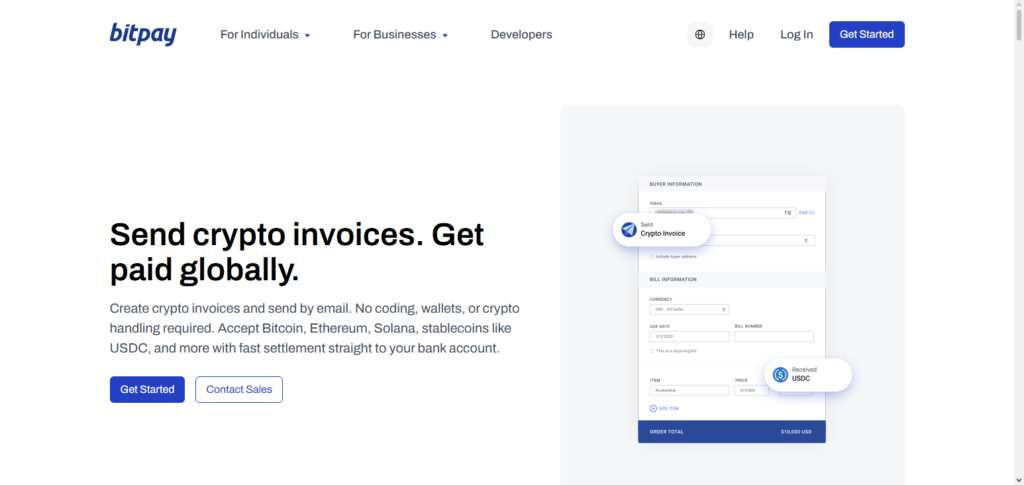Click the 'Send crypto invoices' headline
Image resolution: width=1024 pixels, height=485 pixels.
coord(297,253)
